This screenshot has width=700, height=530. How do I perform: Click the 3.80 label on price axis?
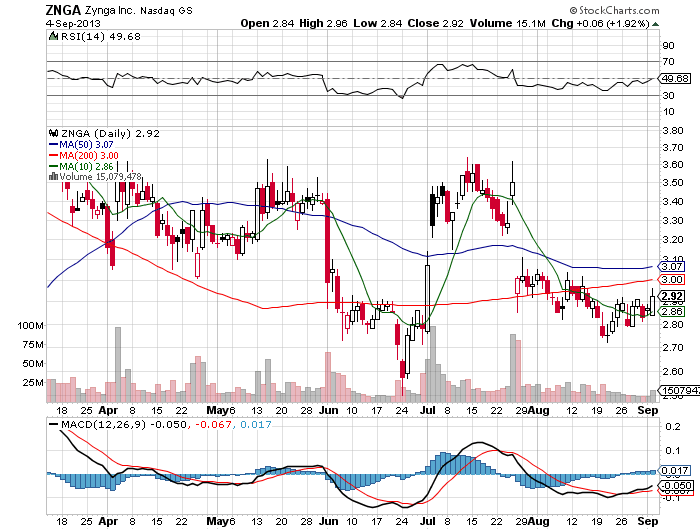pos(673,130)
